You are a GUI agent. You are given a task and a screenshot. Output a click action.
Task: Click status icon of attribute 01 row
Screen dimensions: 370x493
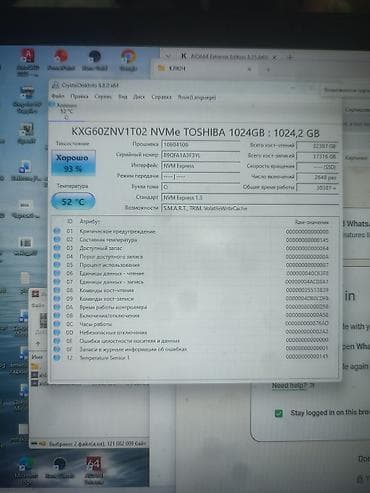click(57, 231)
